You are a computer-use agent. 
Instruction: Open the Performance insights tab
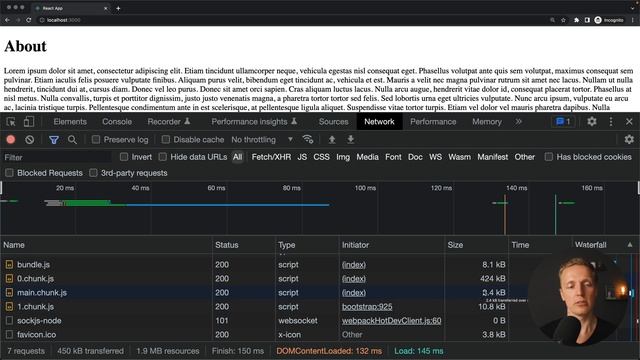coord(254,122)
